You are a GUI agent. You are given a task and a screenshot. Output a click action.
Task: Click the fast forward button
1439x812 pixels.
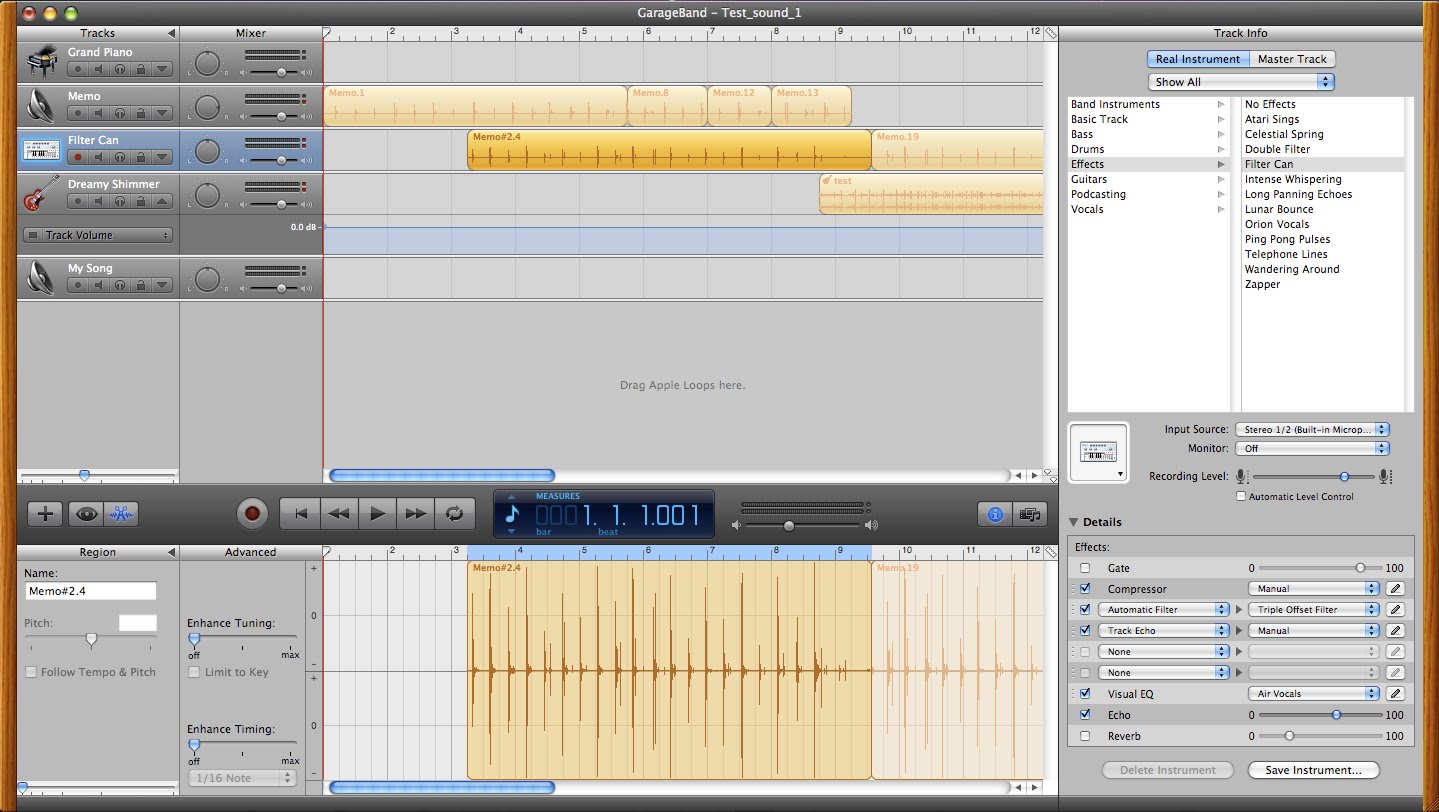pyautogui.click(x=415, y=514)
